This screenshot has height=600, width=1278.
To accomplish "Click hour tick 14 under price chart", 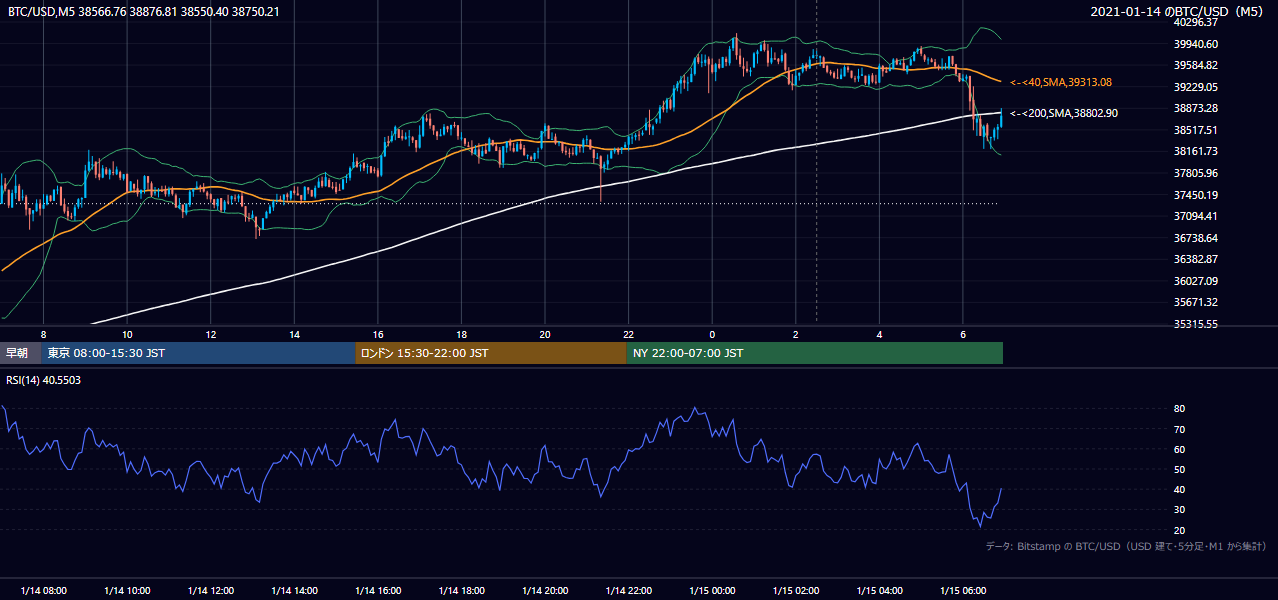I will (294, 334).
